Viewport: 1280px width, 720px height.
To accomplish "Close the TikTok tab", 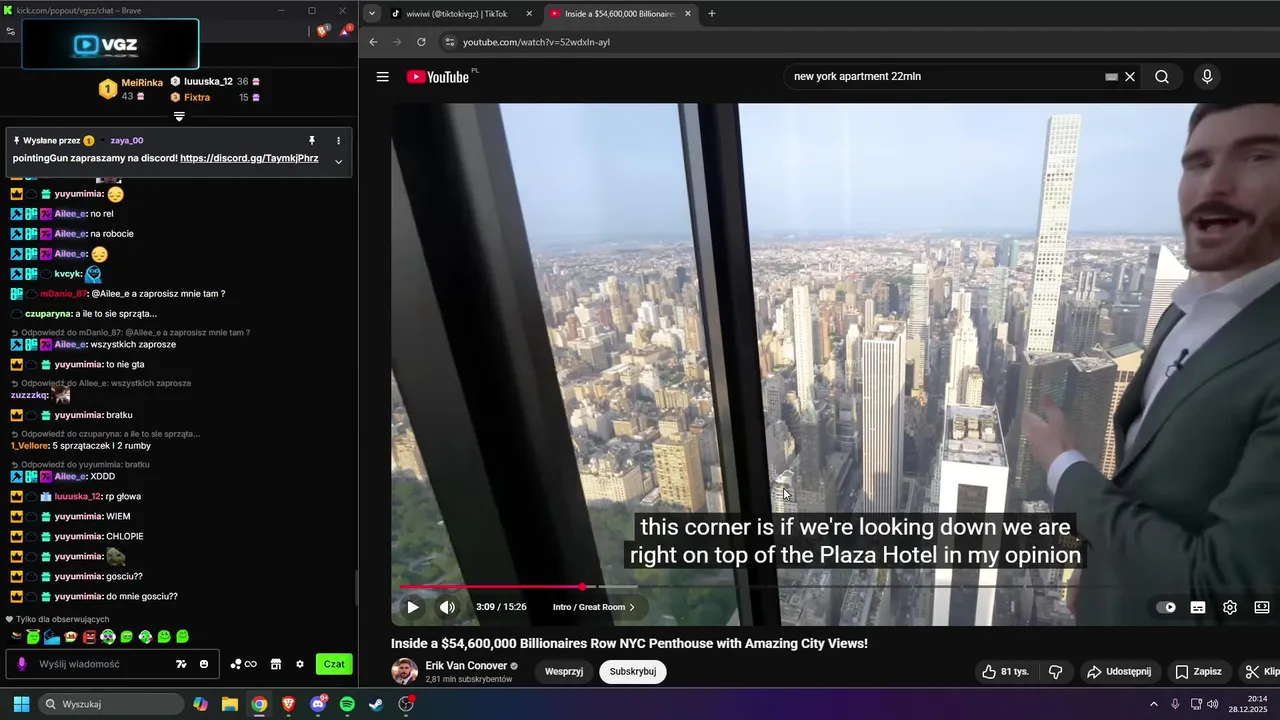I will point(529,14).
